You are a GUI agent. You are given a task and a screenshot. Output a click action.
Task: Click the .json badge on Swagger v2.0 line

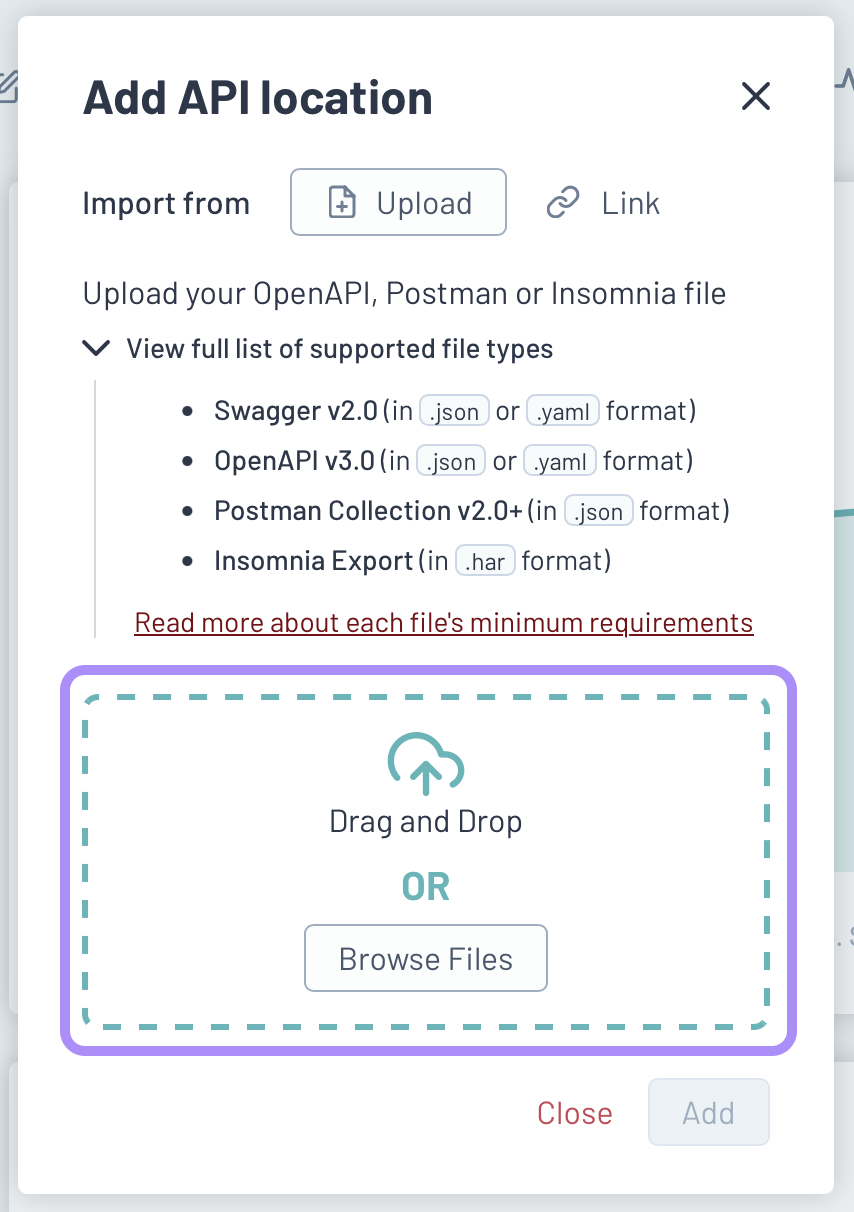(454, 411)
